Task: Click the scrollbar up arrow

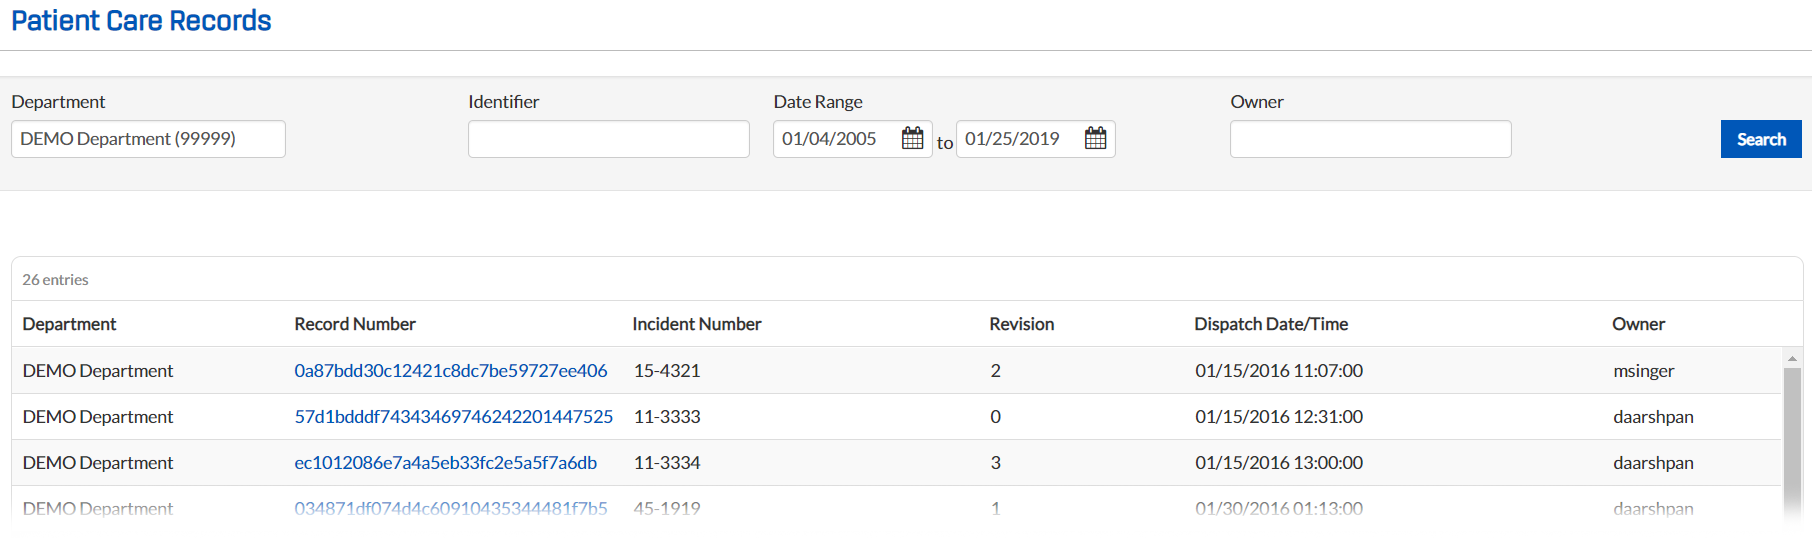Action: [1792, 358]
